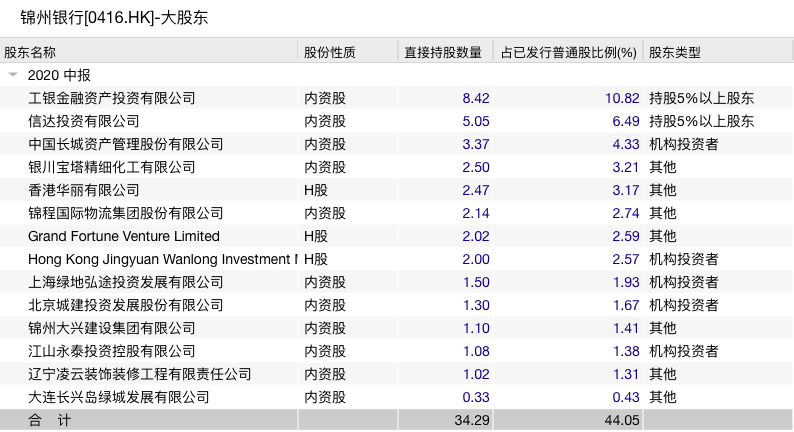The width and height of the screenshot is (794, 432).
Task: Click H股 cell in Grand Fortune row
Action: point(316,236)
